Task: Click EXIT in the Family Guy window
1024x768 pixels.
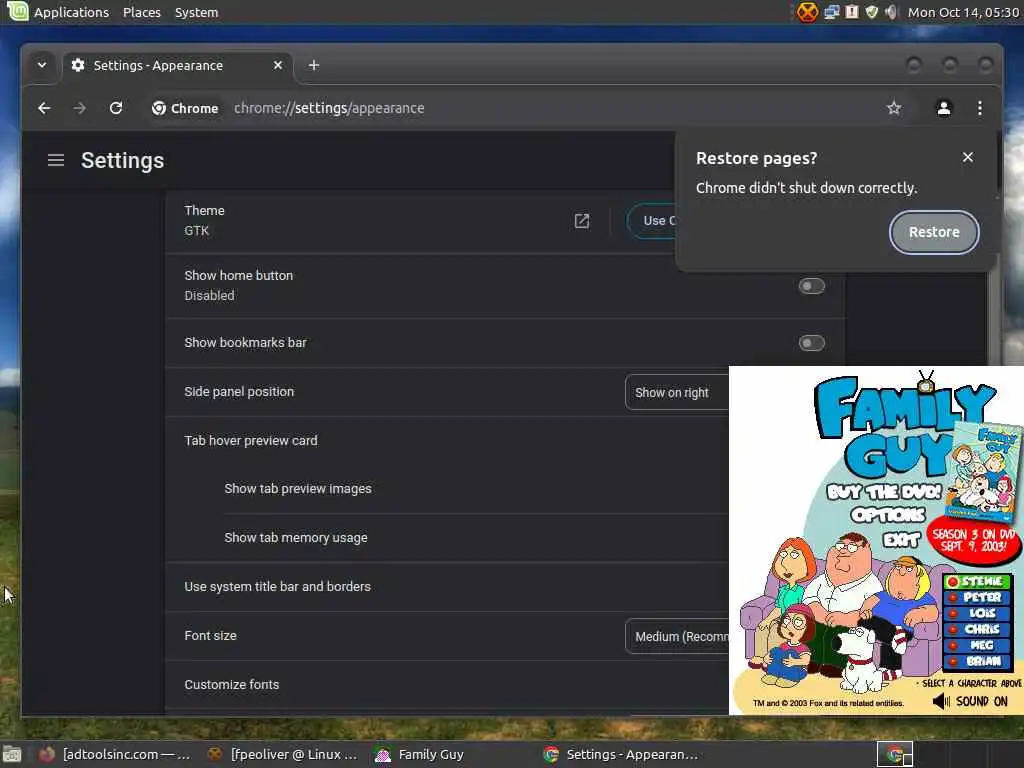Action: (901, 539)
